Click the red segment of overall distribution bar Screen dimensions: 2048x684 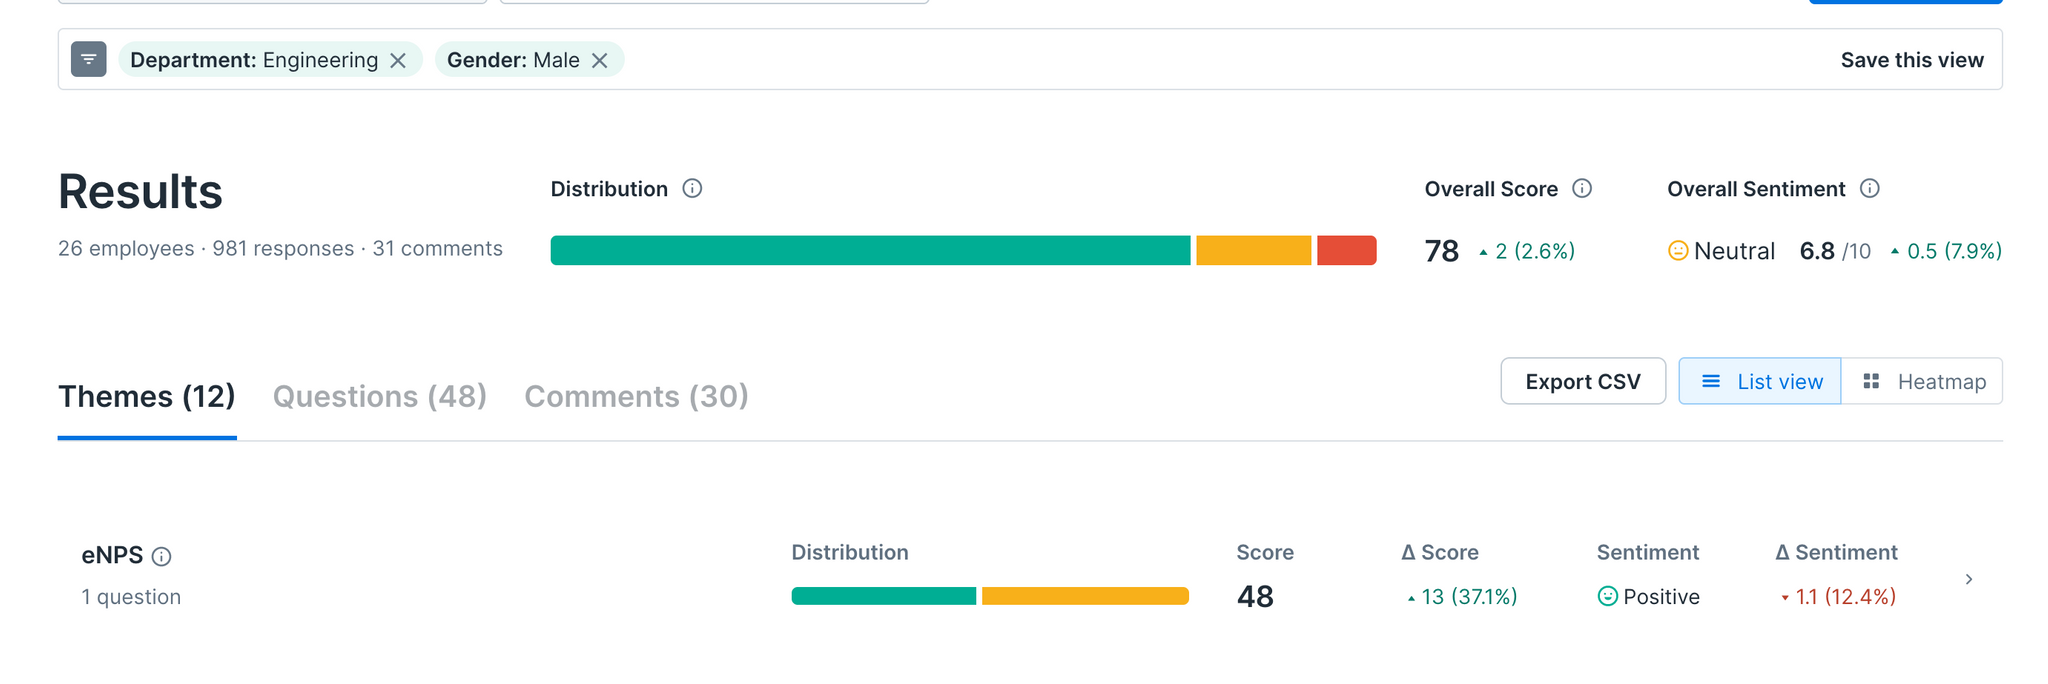click(1346, 251)
